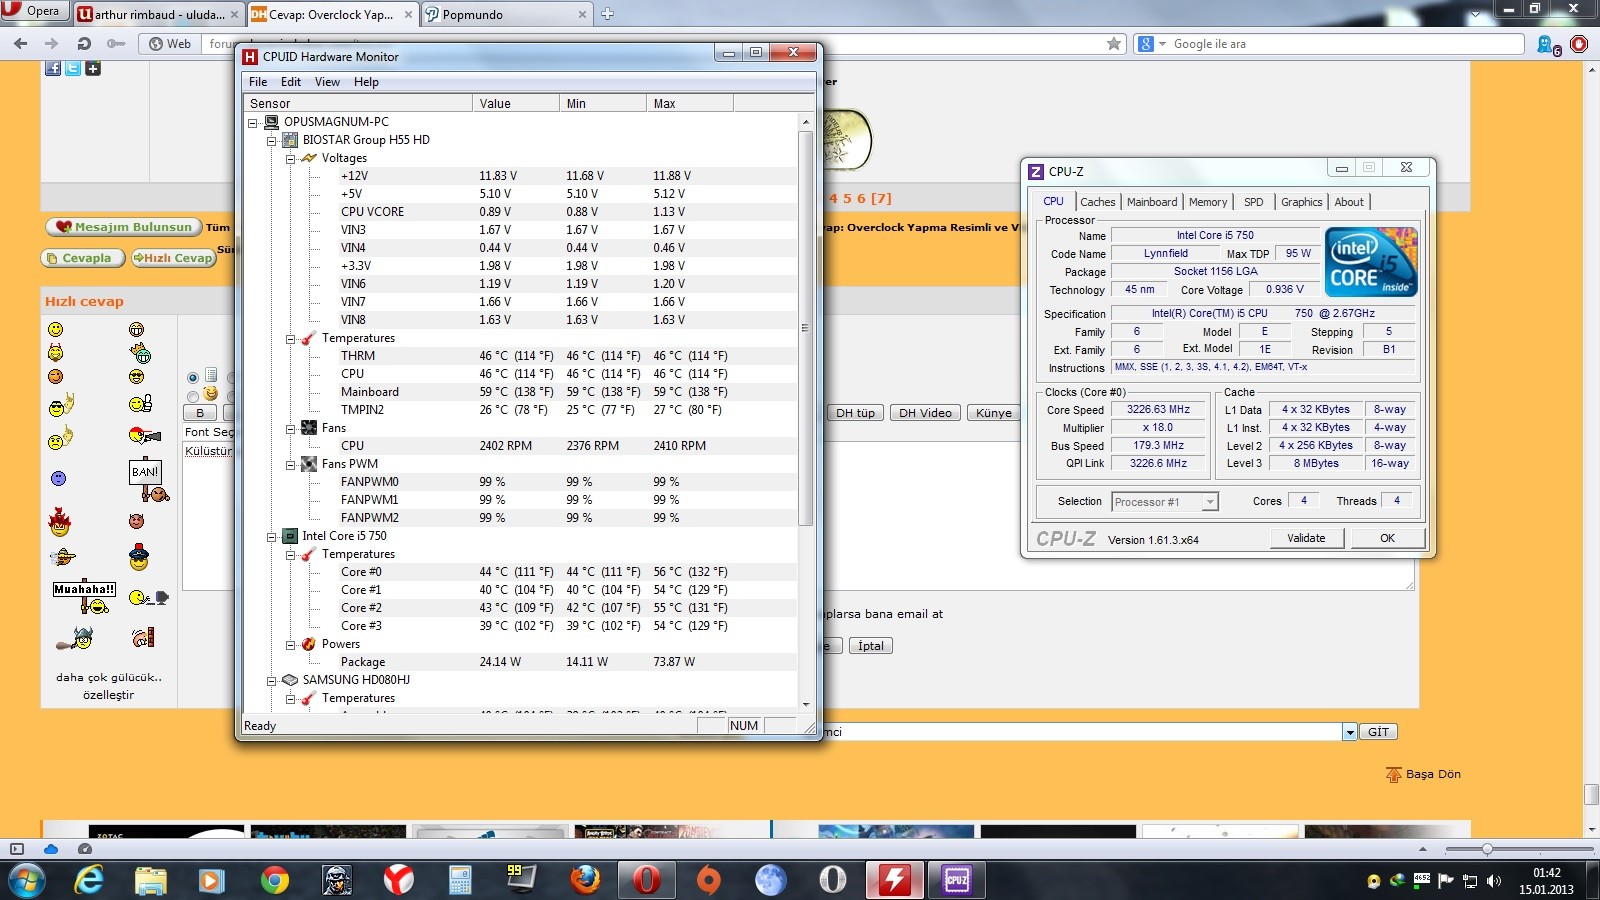Share the post via Twitter icon

[73, 68]
